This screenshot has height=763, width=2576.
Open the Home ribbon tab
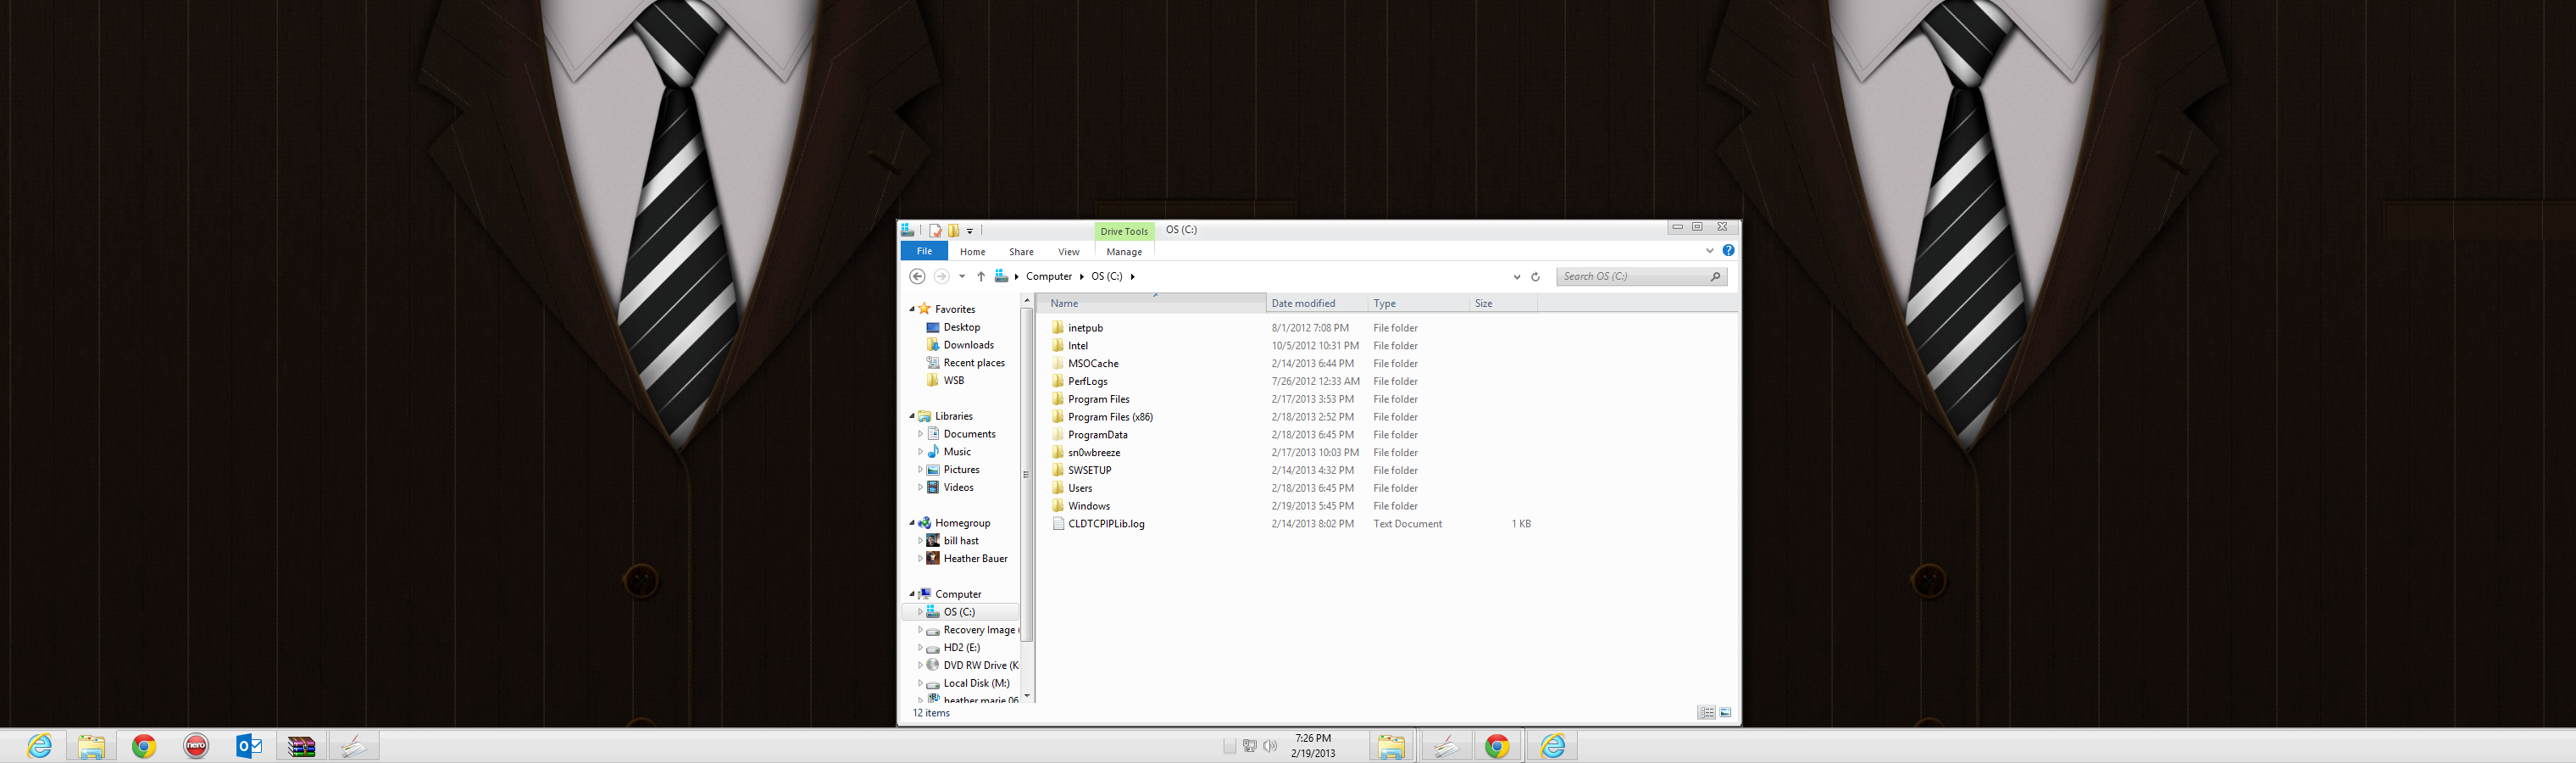pyautogui.click(x=972, y=252)
